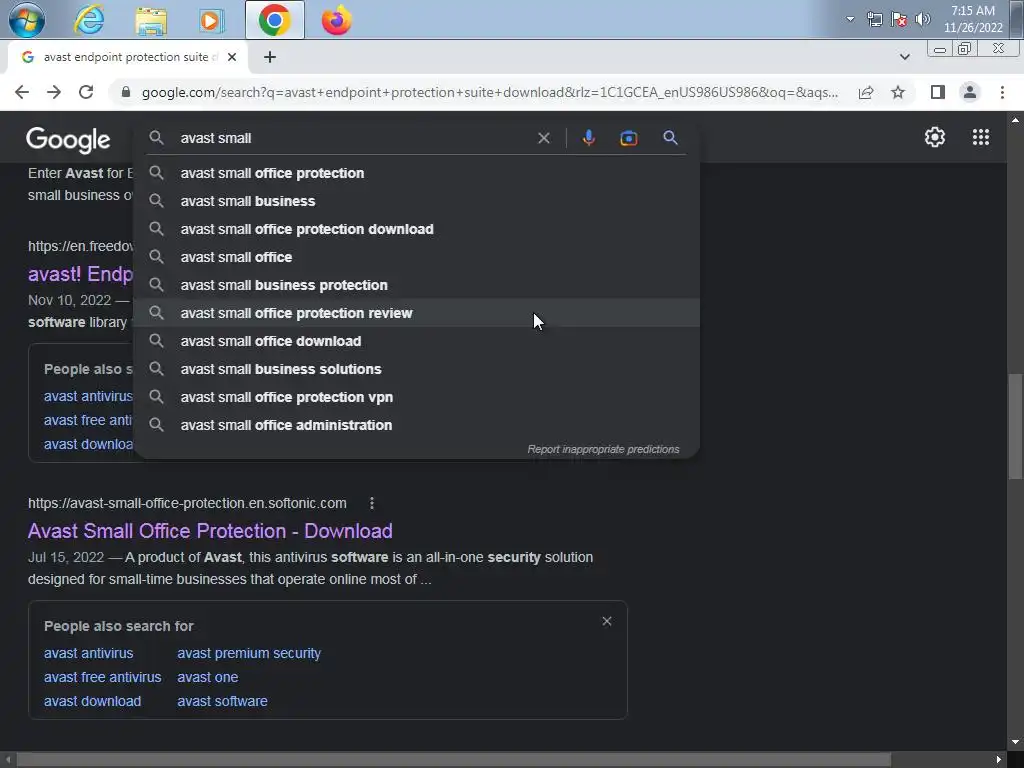This screenshot has height=768, width=1024.
Task: Open Google quick settings gear
Action: click(x=935, y=137)
